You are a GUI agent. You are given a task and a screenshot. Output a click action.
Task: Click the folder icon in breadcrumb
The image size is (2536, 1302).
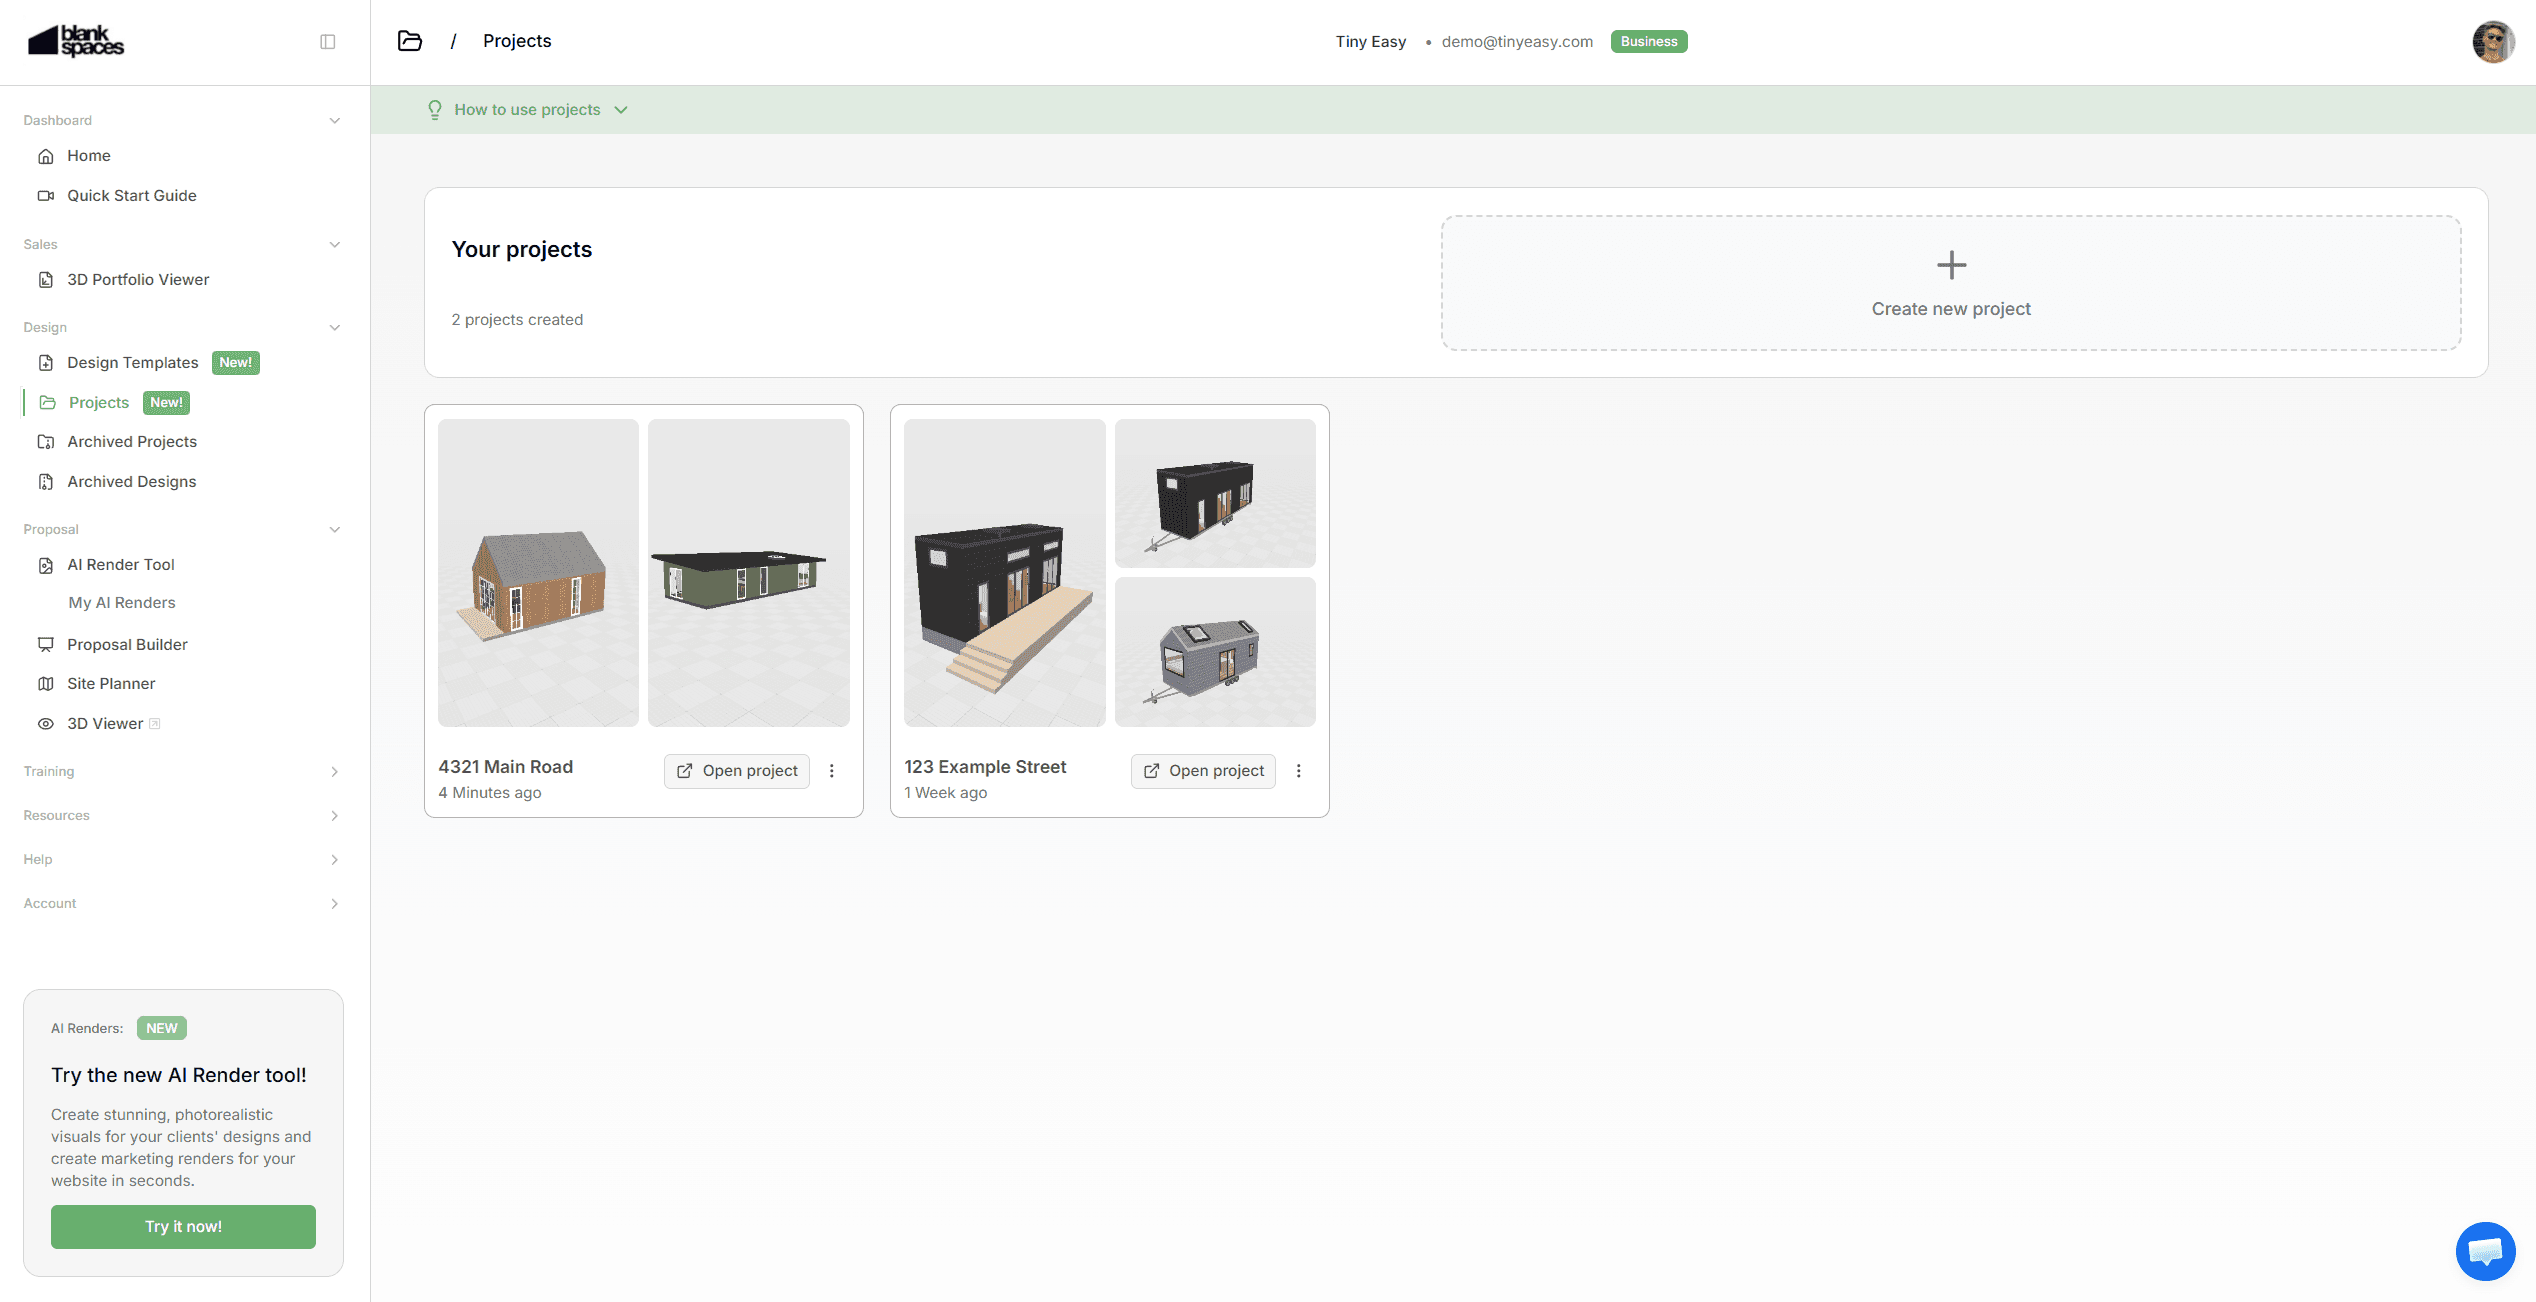point(409,41)
